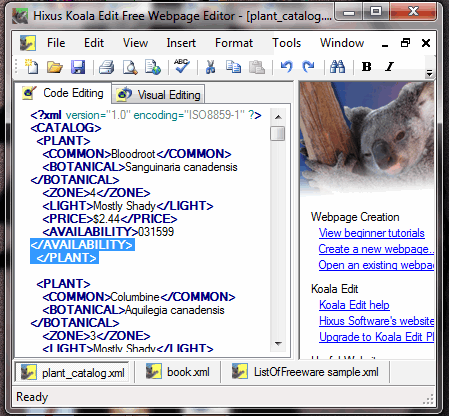The width and height of the screenshot is (449, 416).
Task: Switch to the book.xml document tab
Action: pyautogui.click(x=177, y=372)
